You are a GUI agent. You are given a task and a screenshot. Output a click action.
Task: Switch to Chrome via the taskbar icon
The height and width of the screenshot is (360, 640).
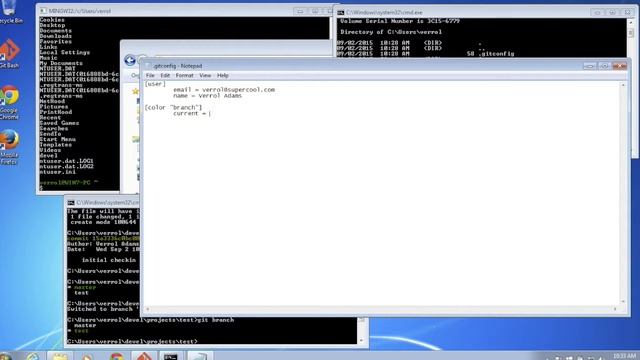point(116,357)
